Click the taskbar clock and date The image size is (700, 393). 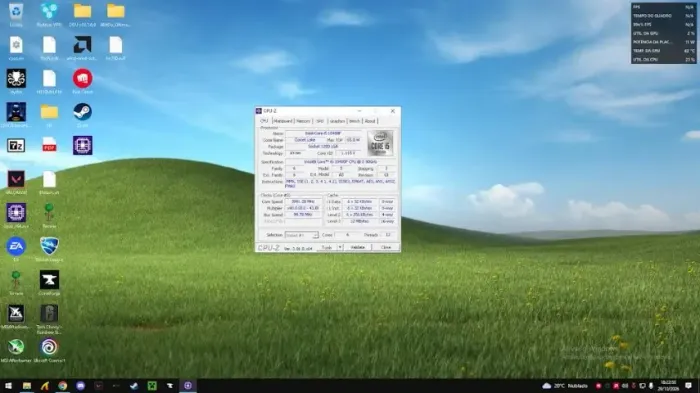[668, 386]
